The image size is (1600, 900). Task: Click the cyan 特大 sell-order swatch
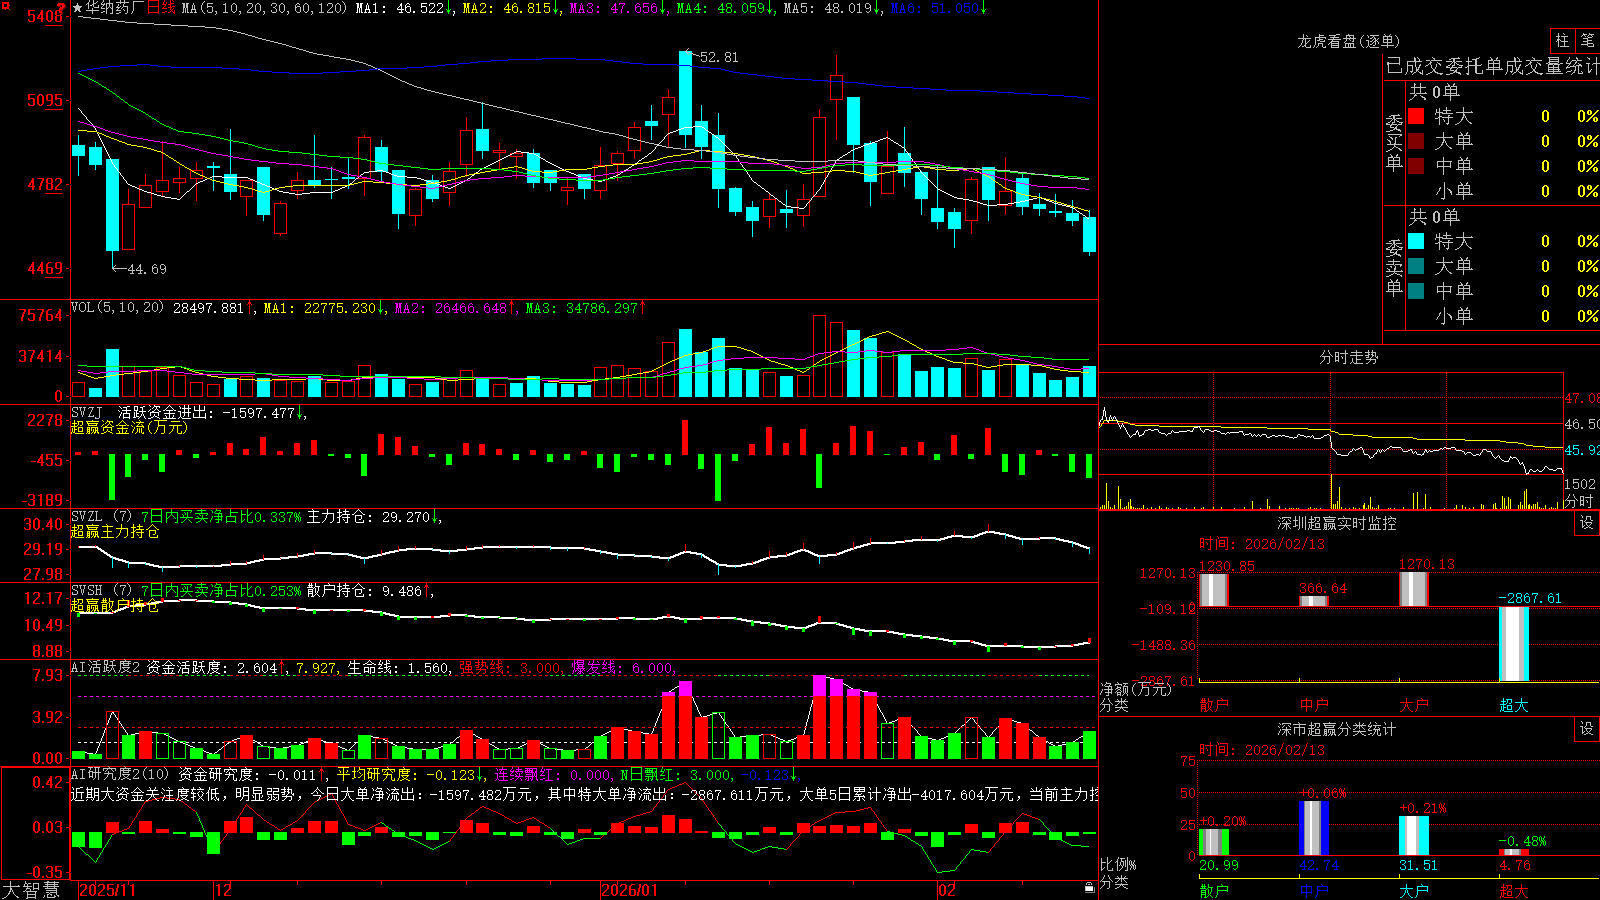[1416, 241]
